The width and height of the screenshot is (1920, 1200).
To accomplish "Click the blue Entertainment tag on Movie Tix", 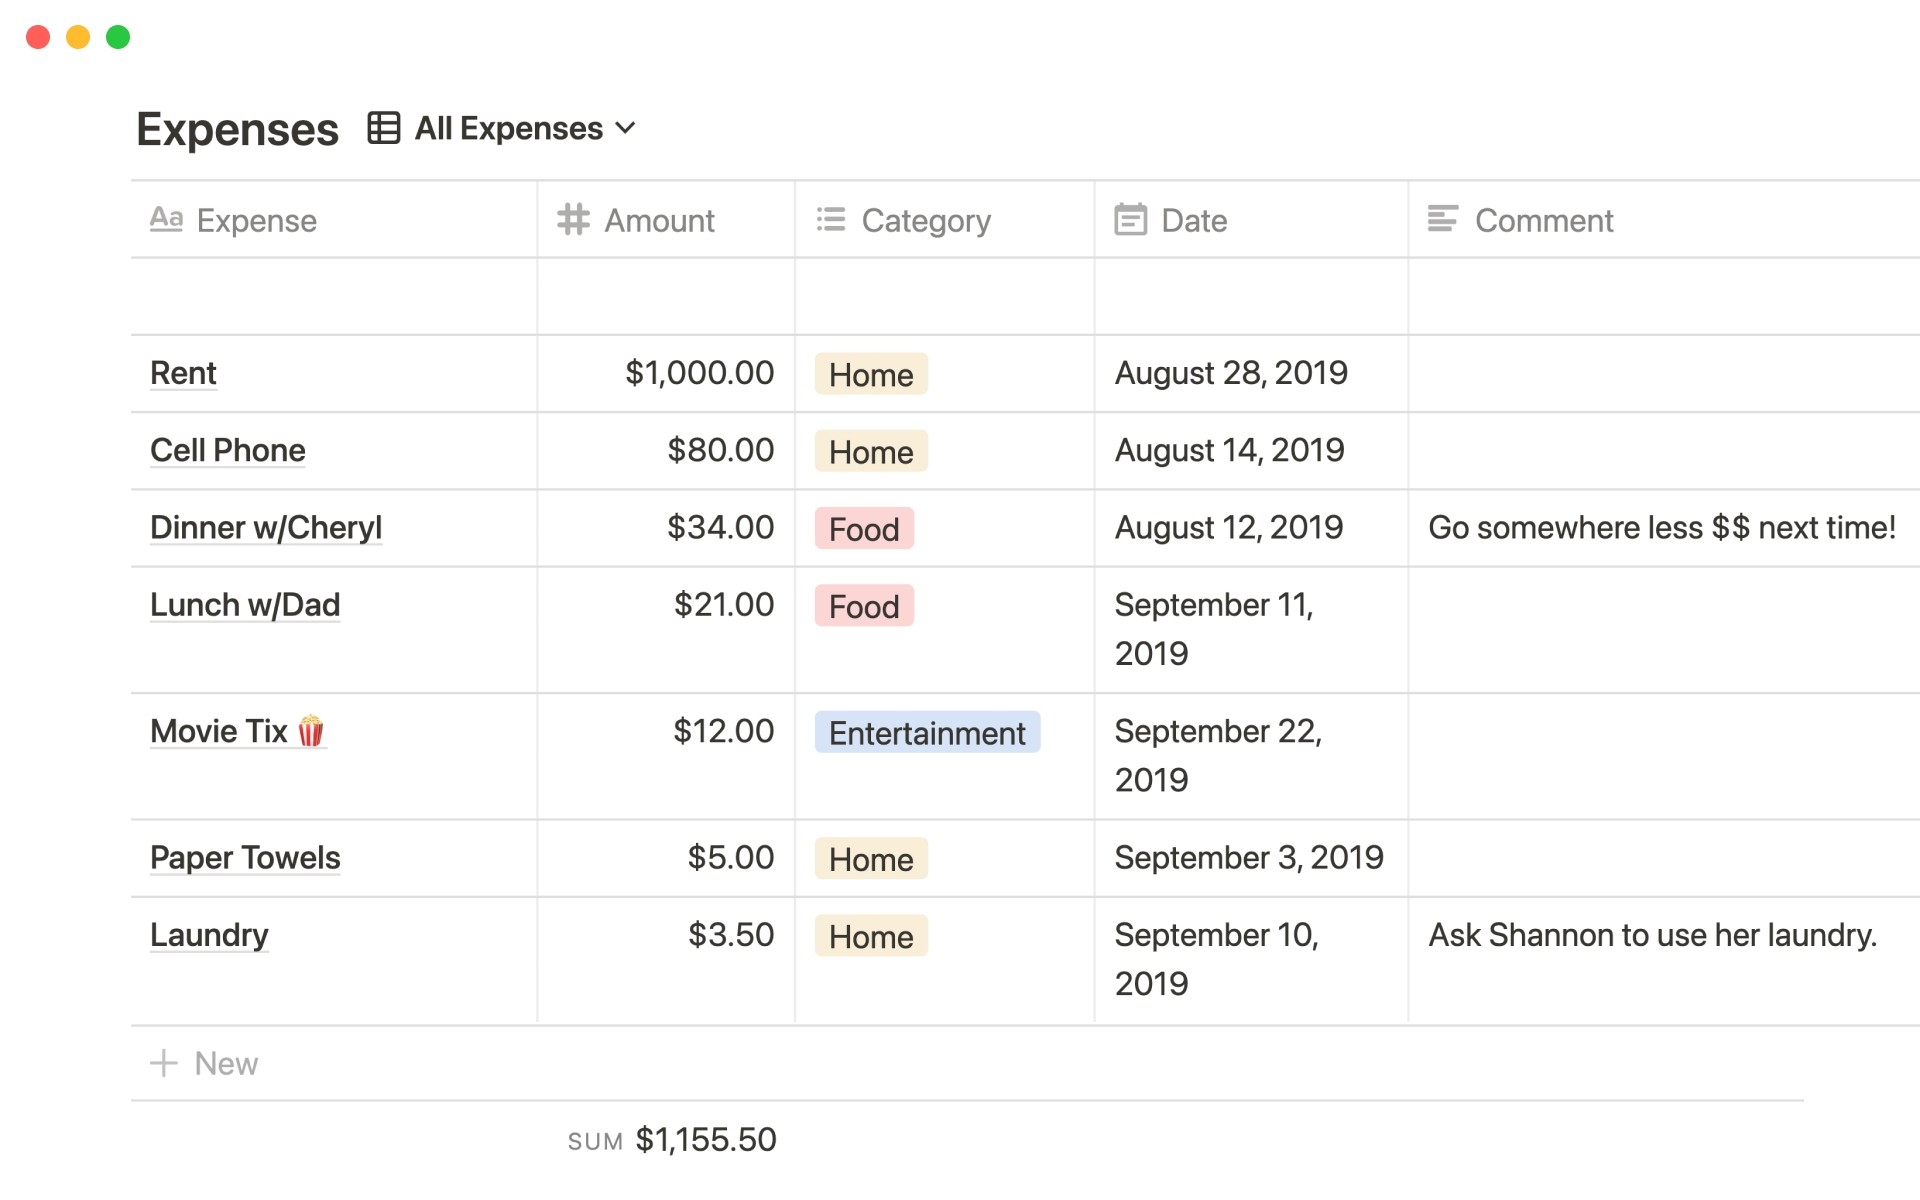I will pos(926,732).
